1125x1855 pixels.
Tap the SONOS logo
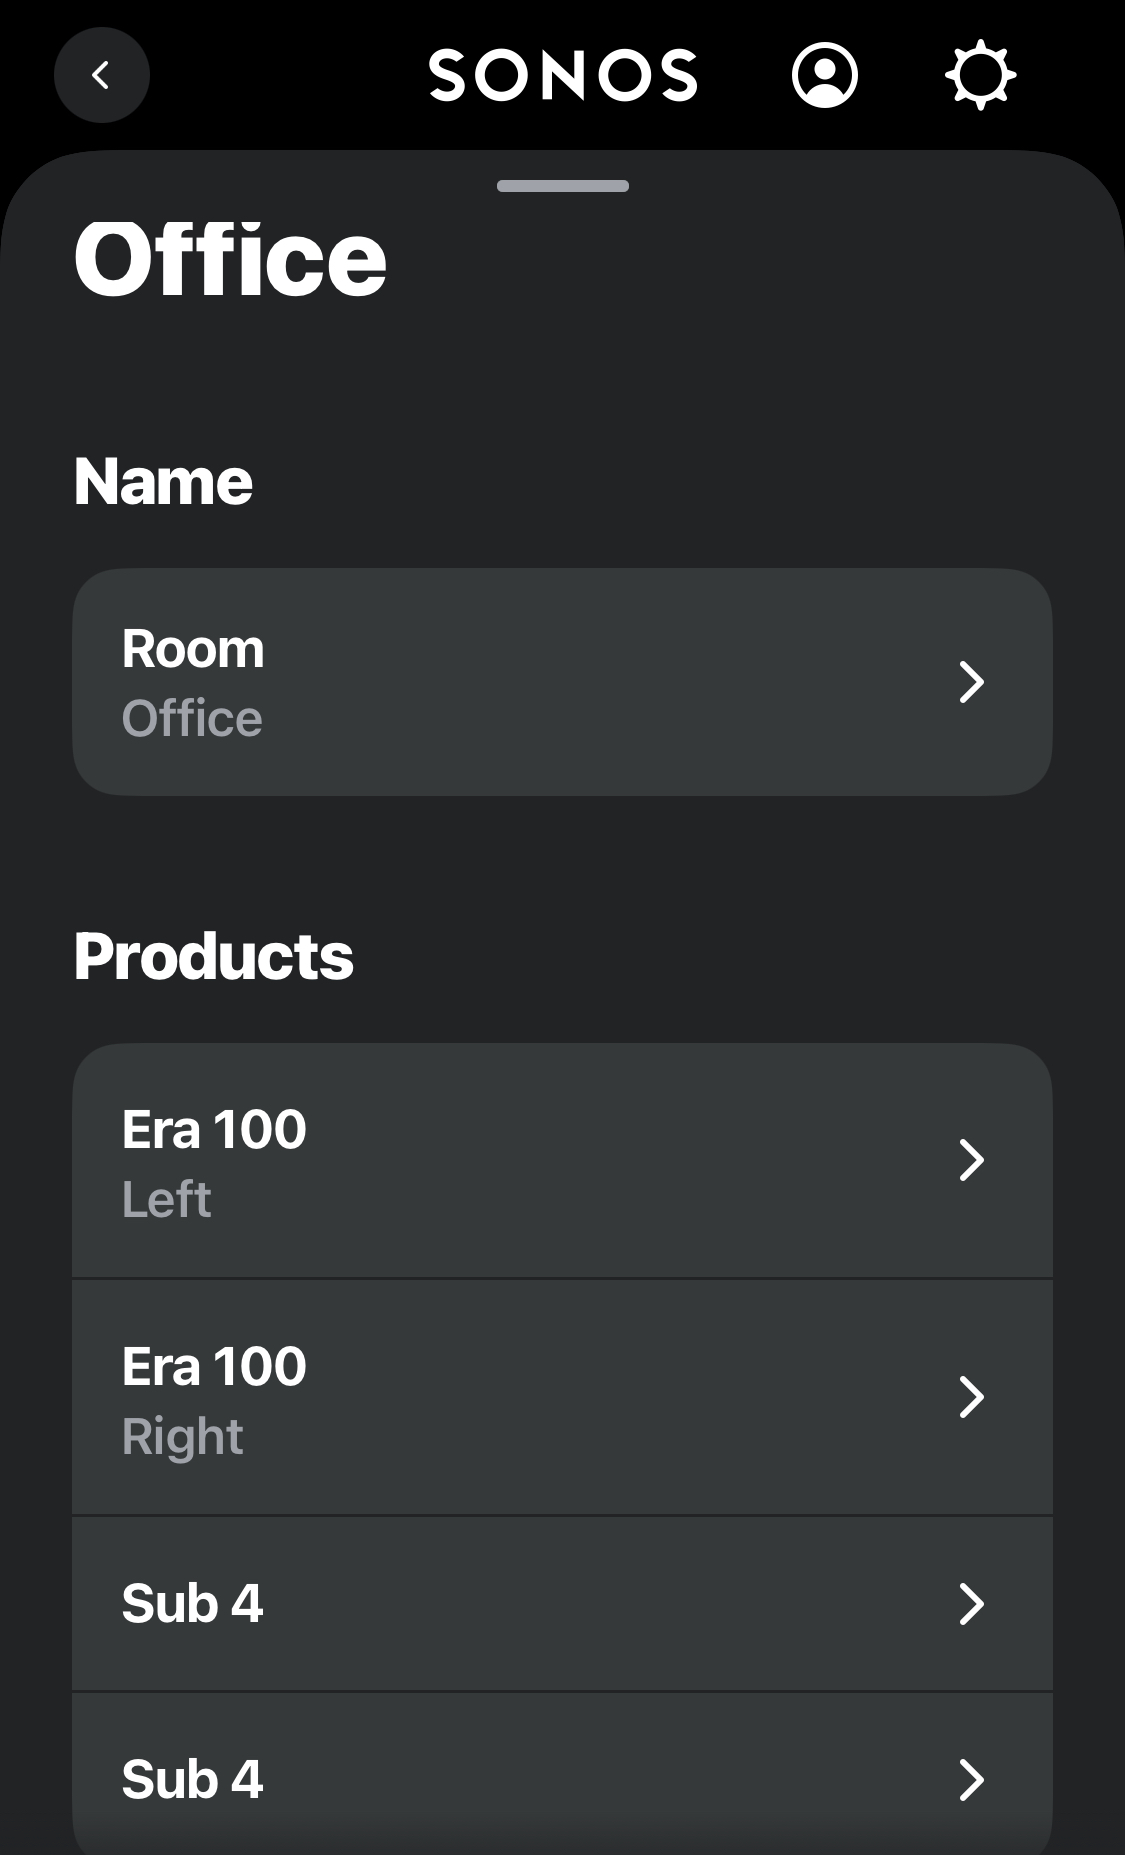563,75
